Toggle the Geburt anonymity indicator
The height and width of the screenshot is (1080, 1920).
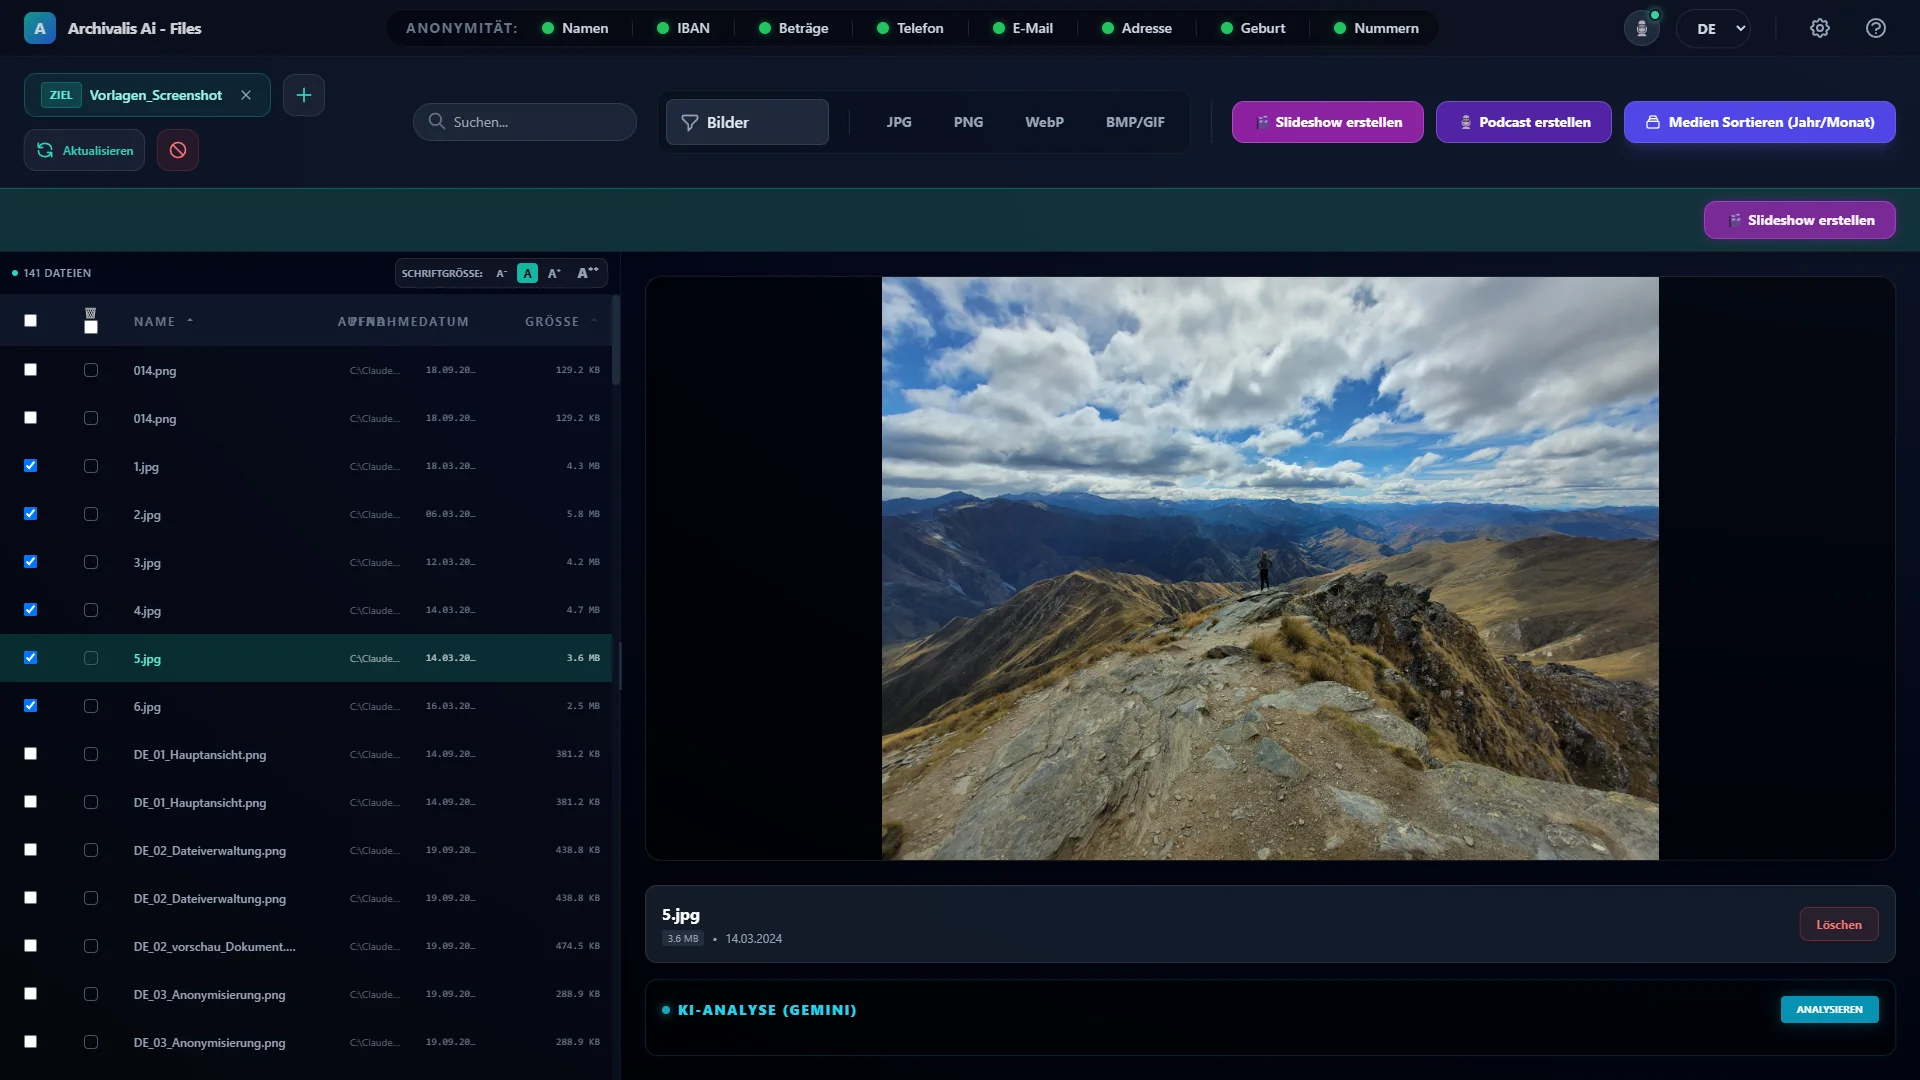1253,28
